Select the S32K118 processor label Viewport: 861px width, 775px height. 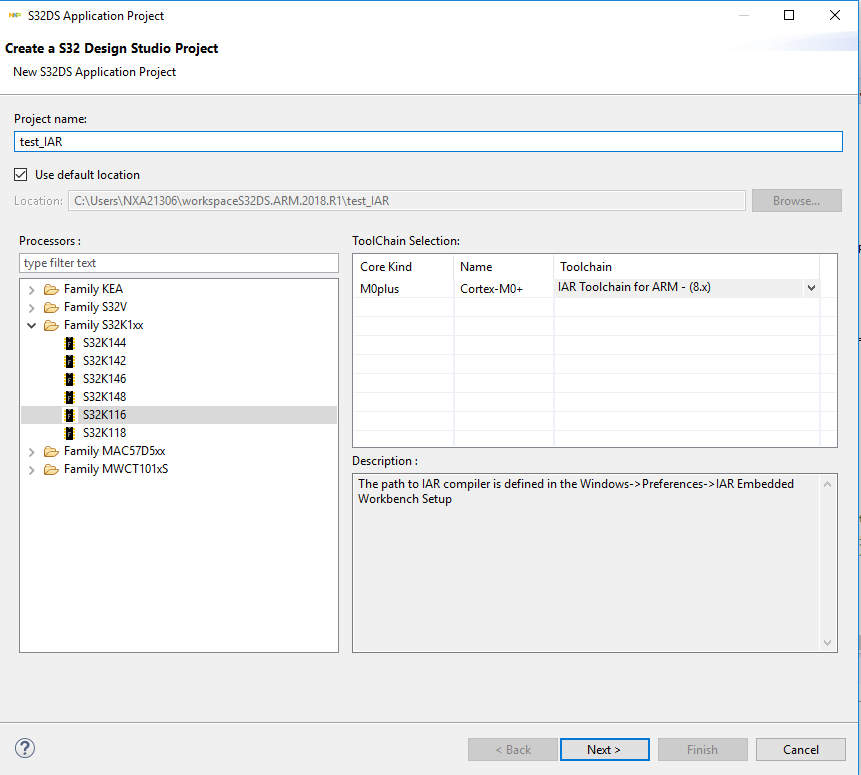pyautogui.click(x=104, y=433)
